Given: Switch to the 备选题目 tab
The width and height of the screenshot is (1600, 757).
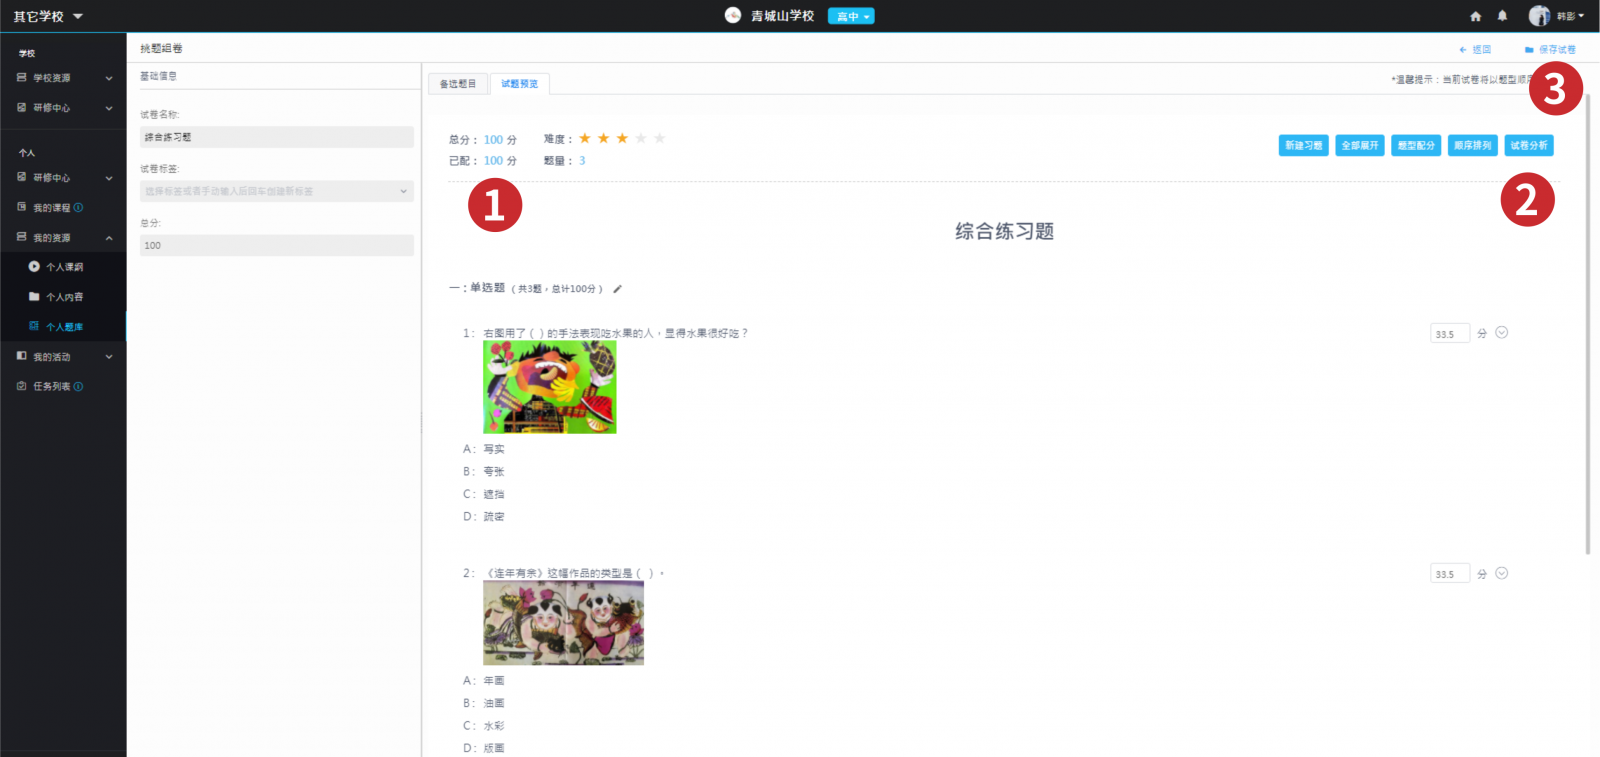Looking at the screenshot, I should pos(458,84).
